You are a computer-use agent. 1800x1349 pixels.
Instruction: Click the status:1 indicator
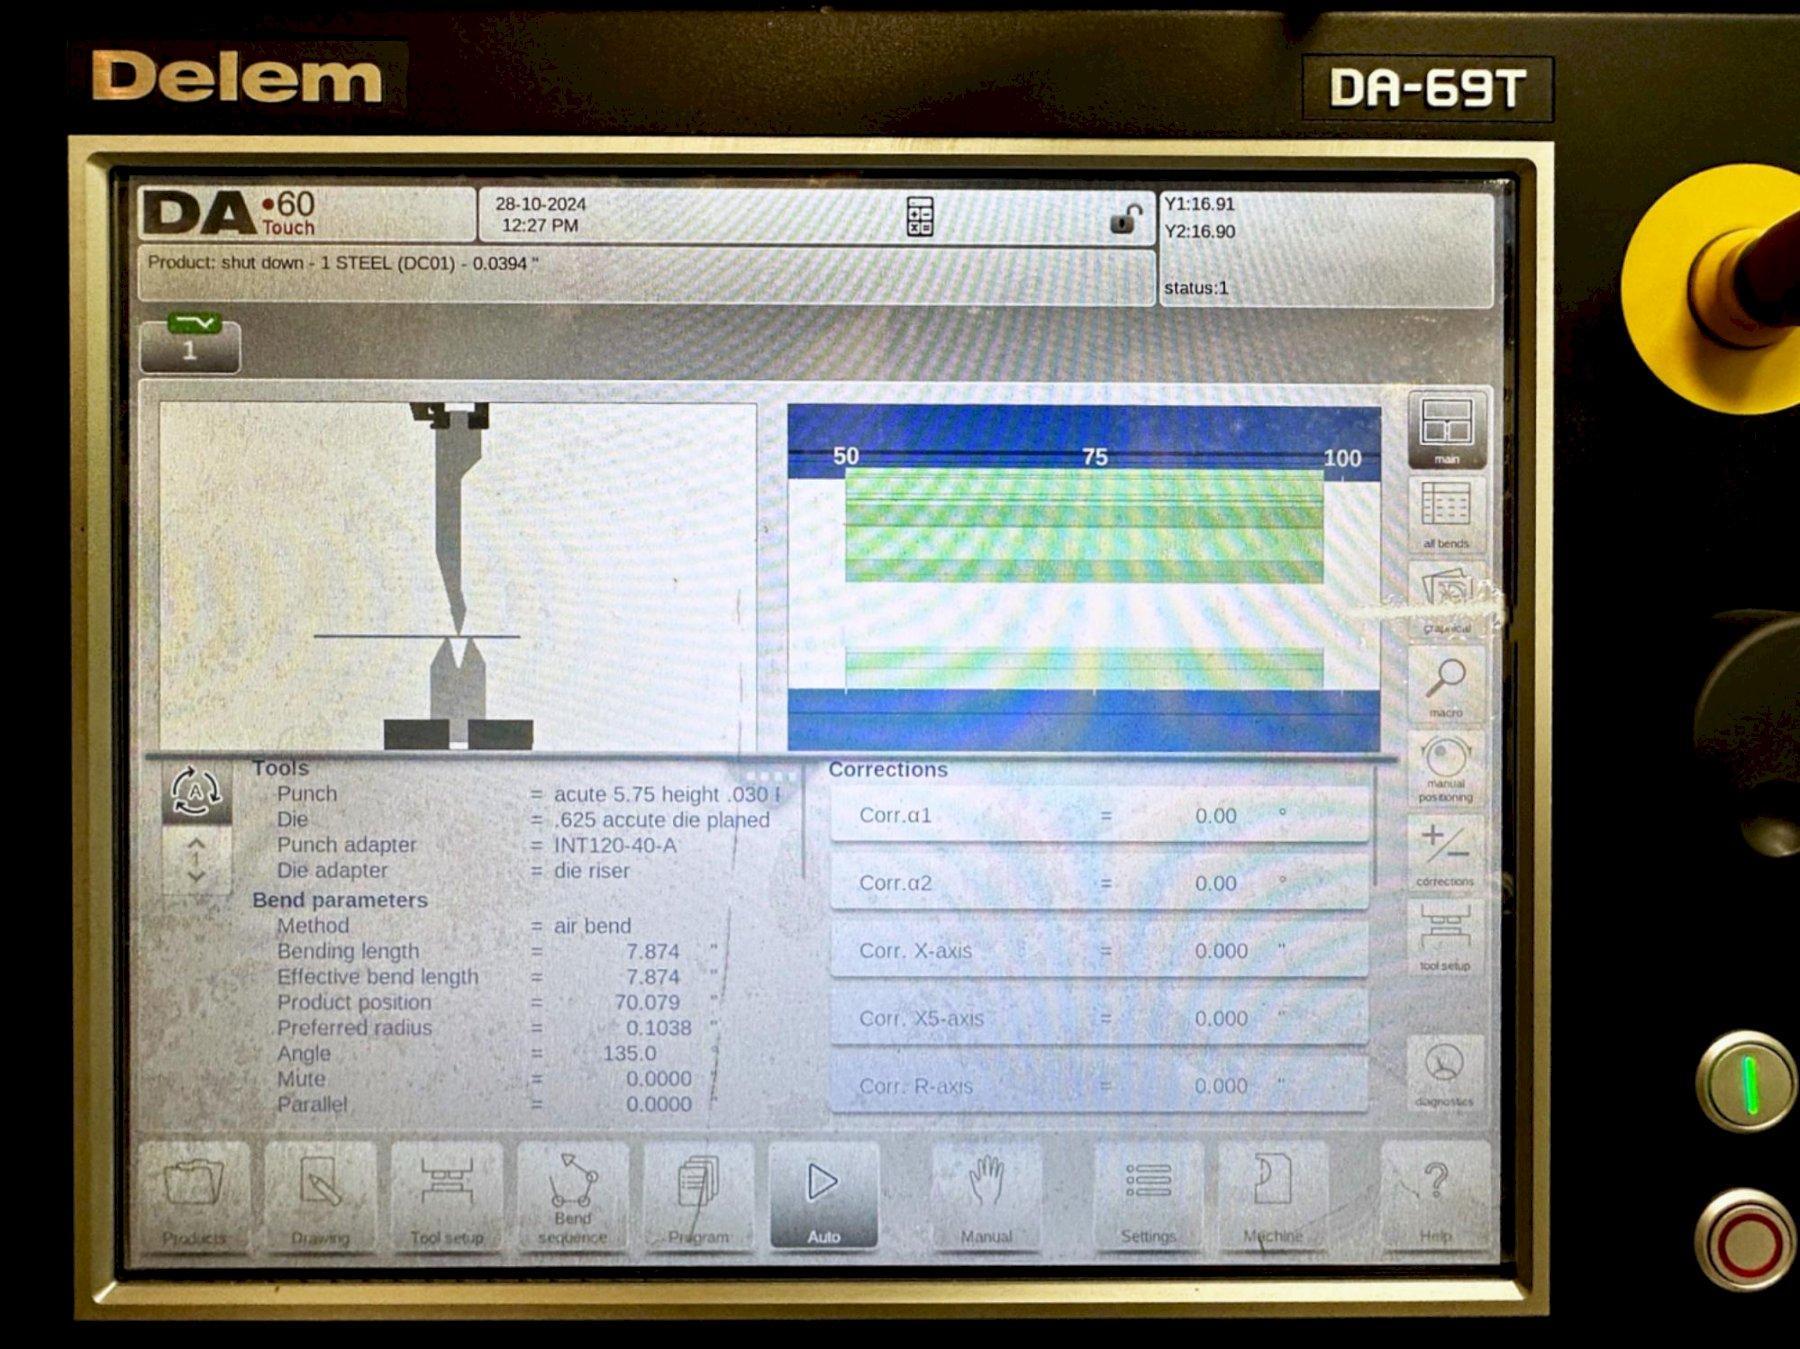[1196, 288]
